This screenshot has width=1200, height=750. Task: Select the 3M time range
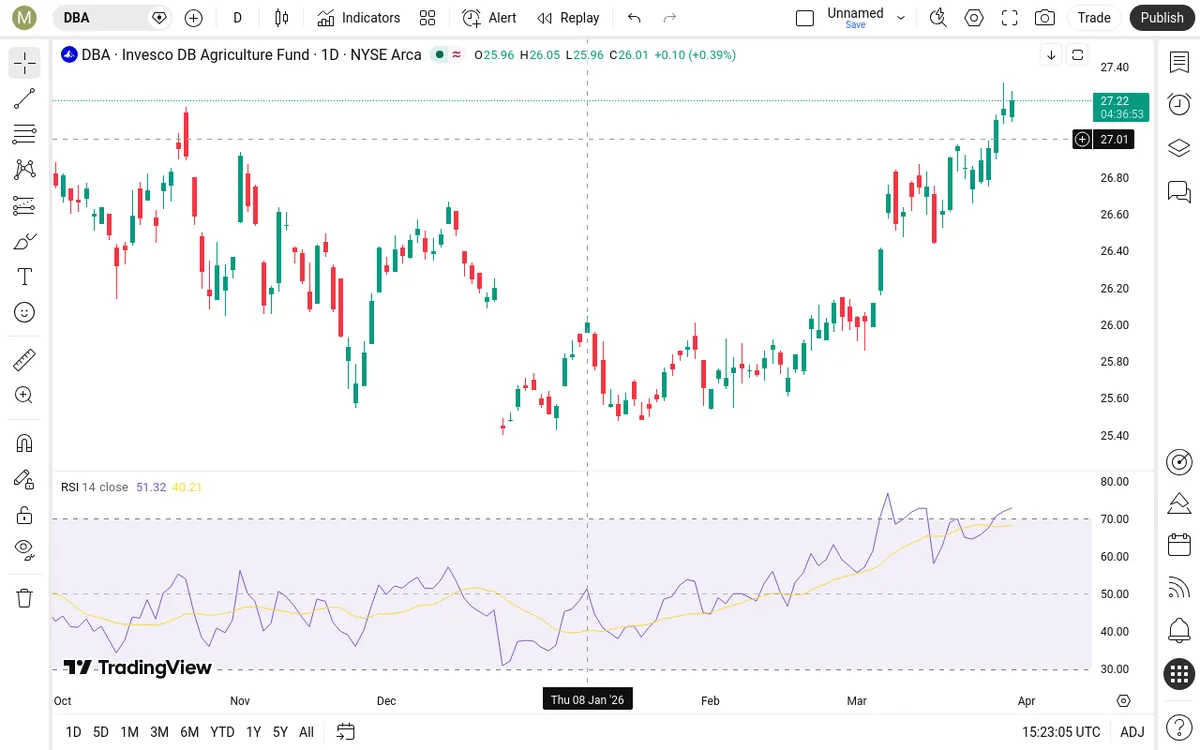pos(159,732)
